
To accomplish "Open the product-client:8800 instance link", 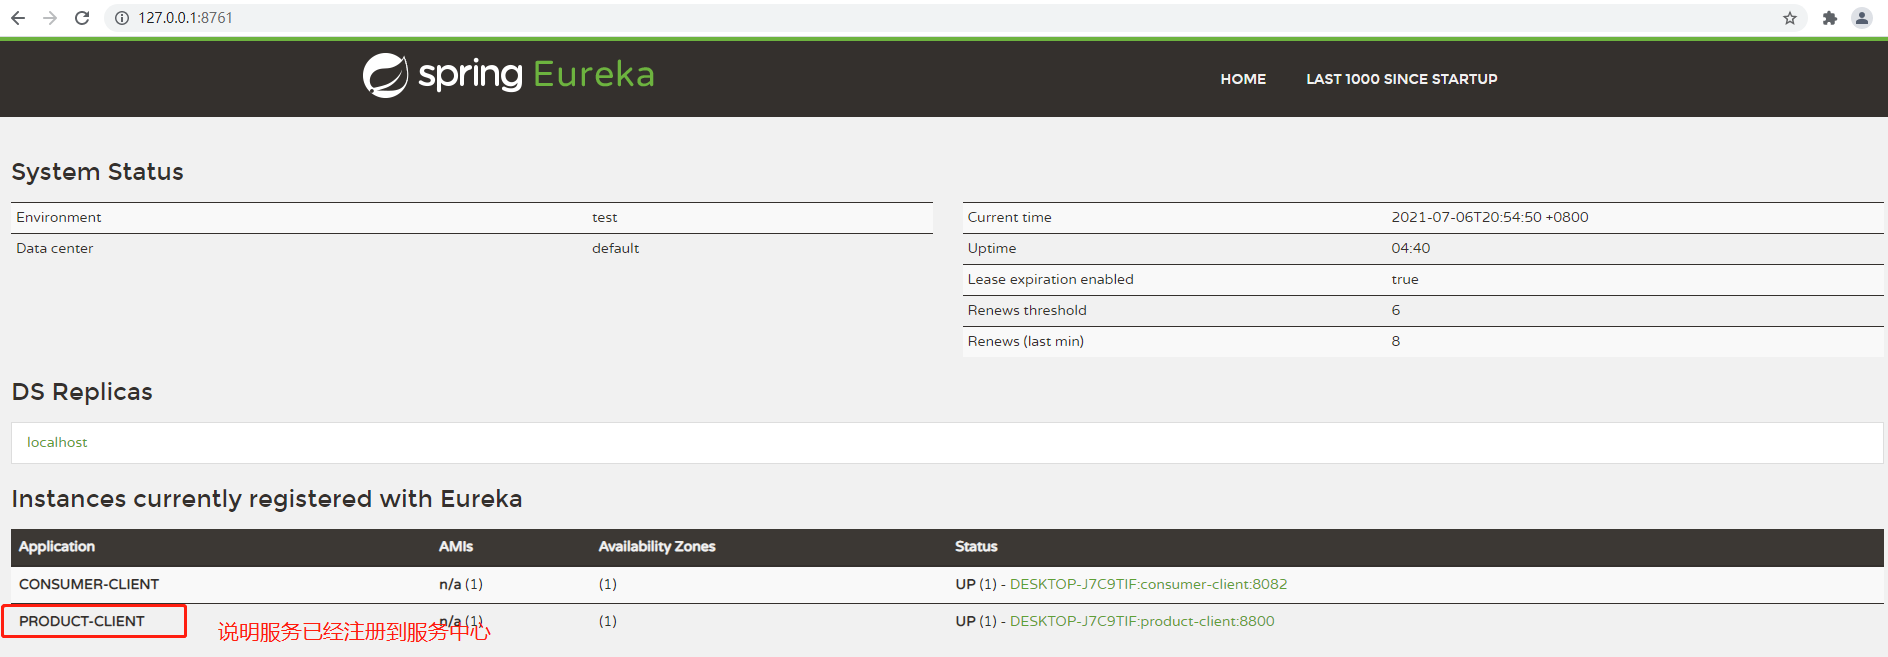I will pos(1142,621).
